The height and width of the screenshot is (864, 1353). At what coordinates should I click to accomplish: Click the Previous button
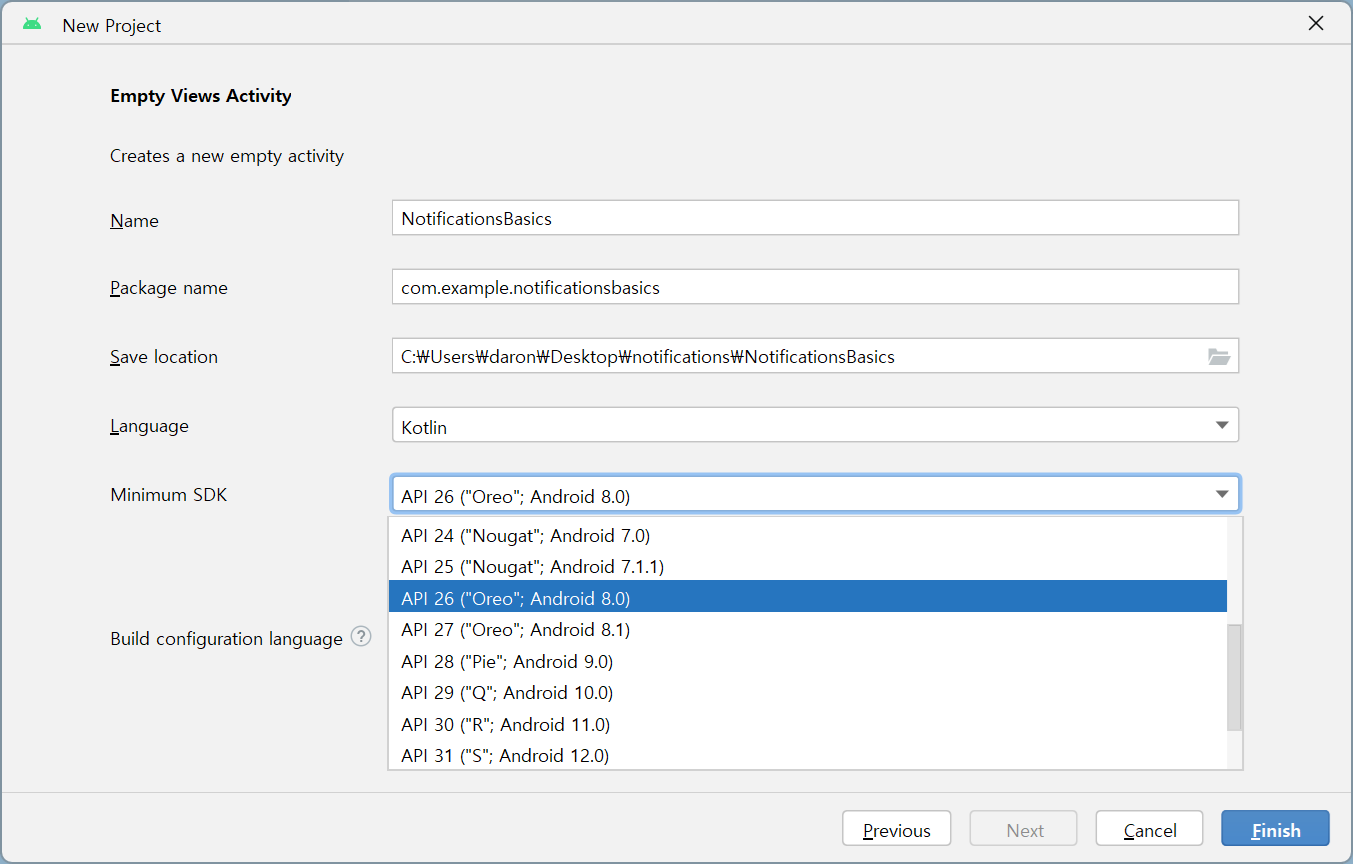click(897, 829)
